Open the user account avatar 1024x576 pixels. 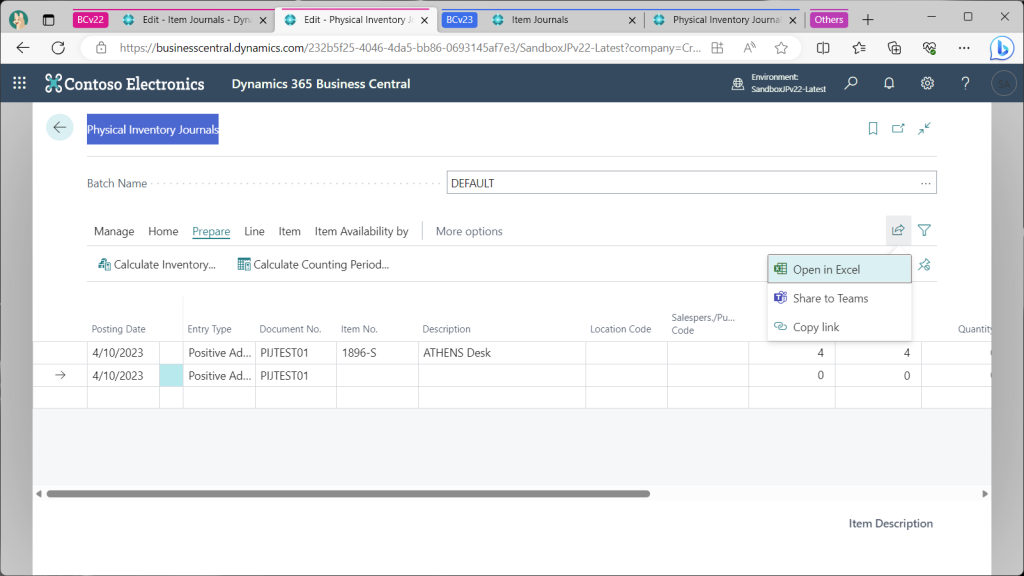pos(1004,84)
